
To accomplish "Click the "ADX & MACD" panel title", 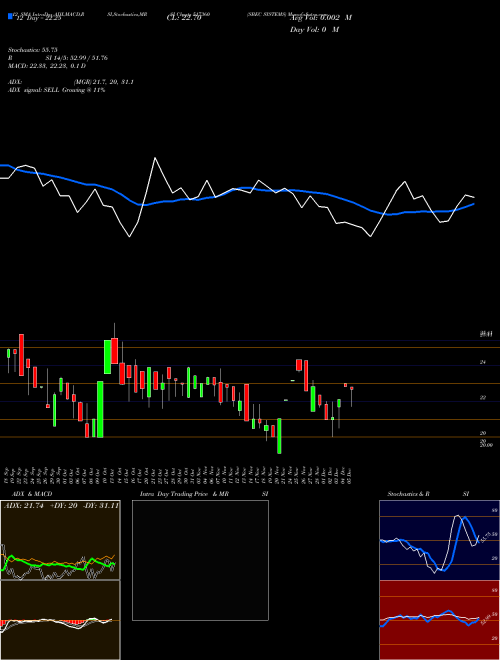I will pos(32,494).
